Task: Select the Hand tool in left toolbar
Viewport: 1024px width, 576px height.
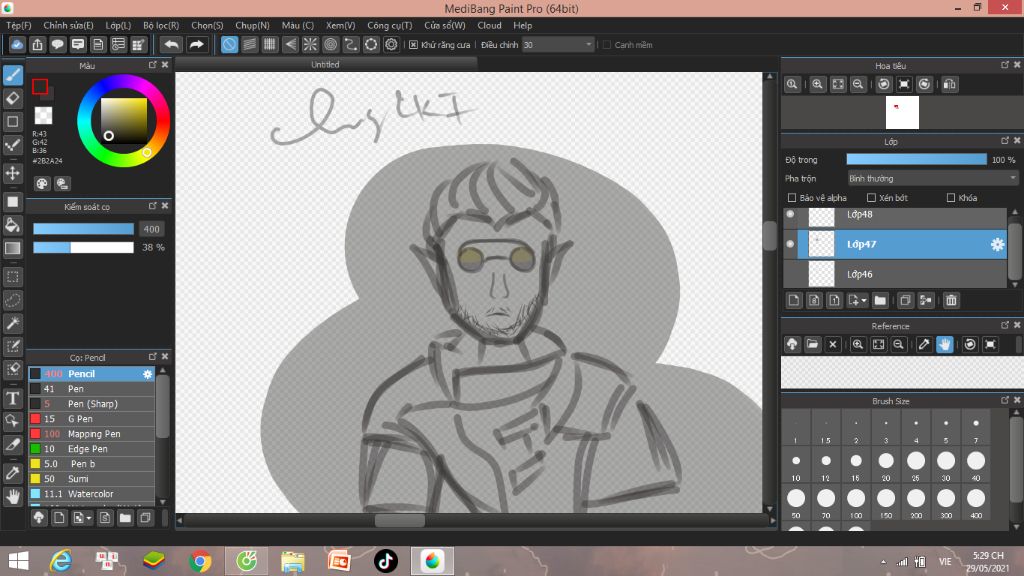Action: (x=13, y=497)
